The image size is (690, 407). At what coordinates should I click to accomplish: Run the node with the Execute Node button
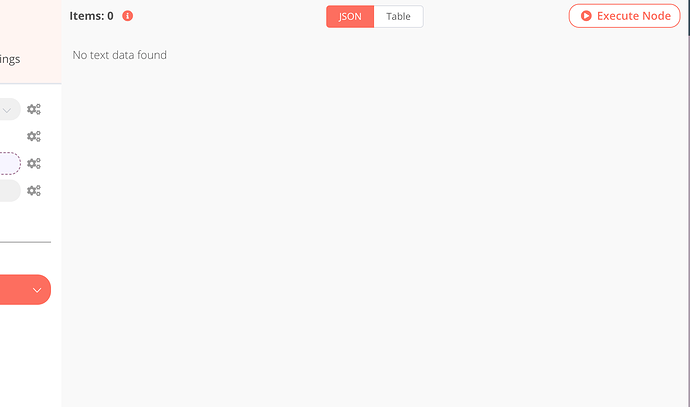click(x=624, y=16)
